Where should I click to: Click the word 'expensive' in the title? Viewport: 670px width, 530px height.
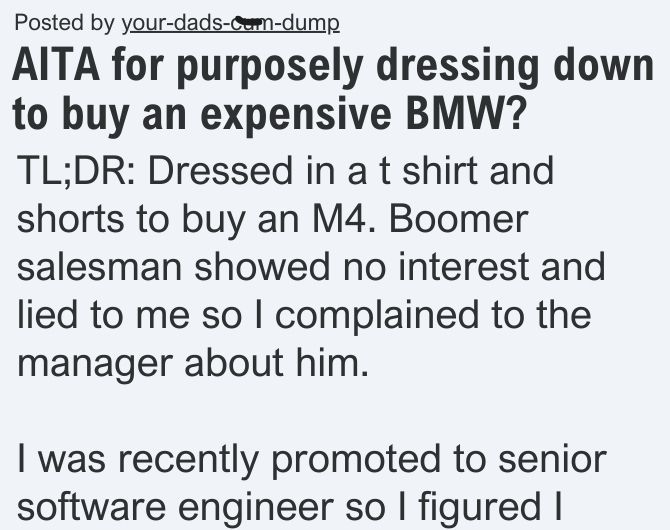click(x=296, y=115)
